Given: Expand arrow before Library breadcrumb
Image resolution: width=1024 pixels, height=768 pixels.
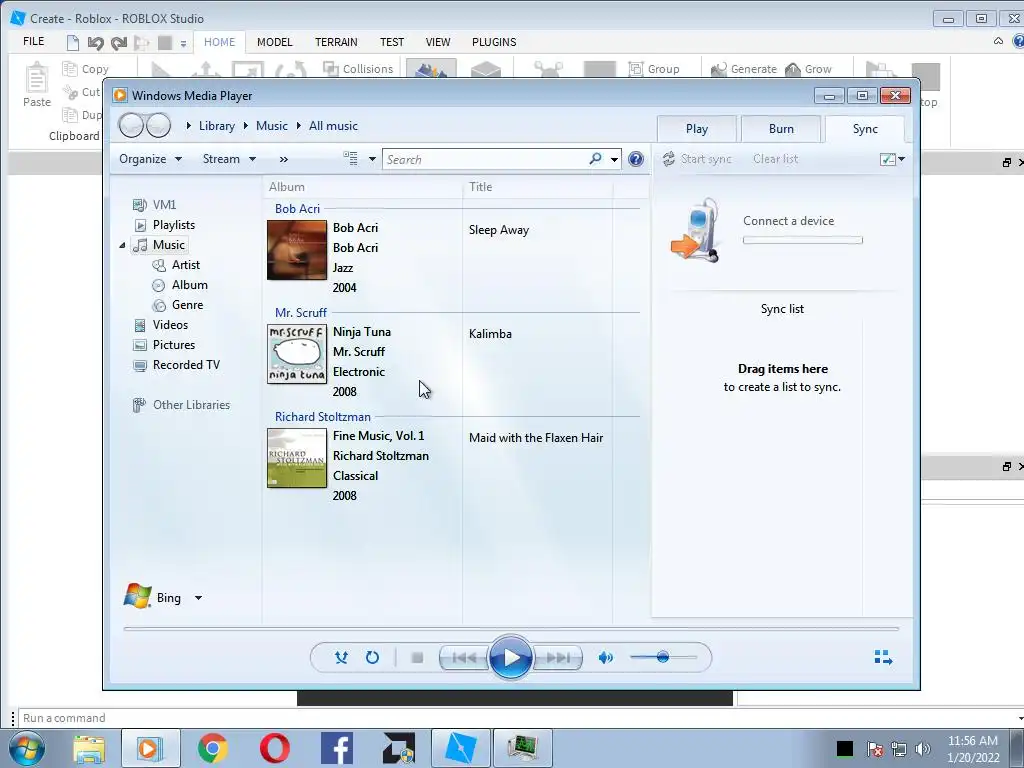Looking at the screenshot, I should point(188,126).
